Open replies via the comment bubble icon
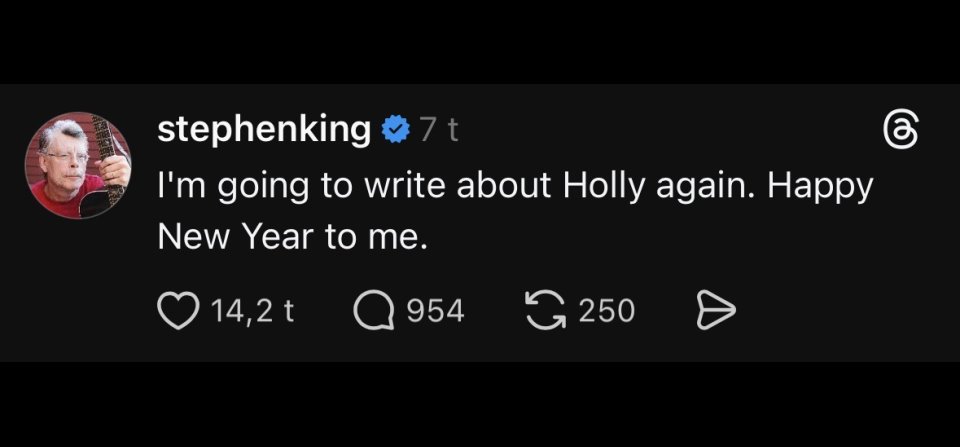960x447 pixels. click(x=375, y=311)
